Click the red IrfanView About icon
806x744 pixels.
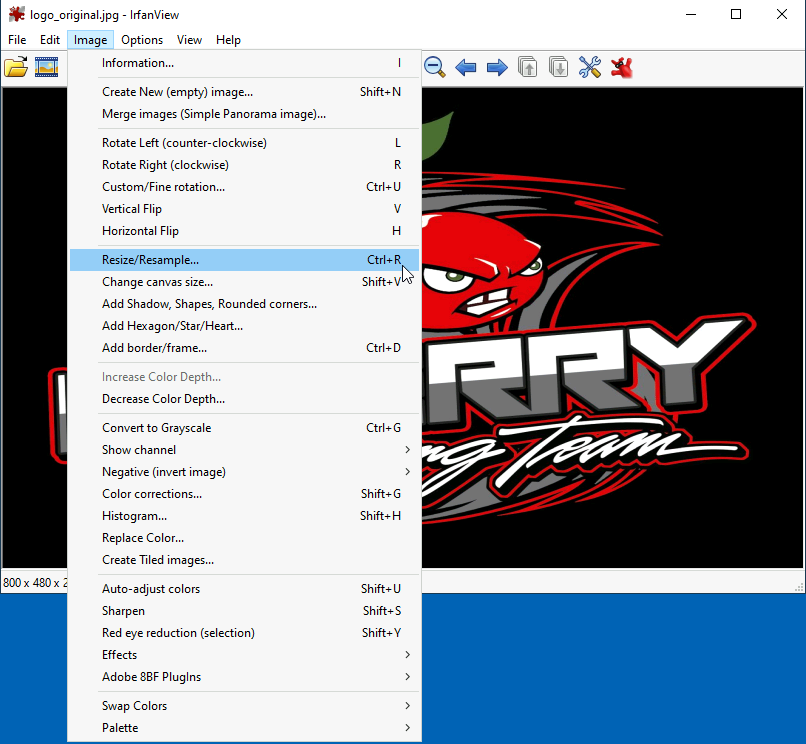coord(621,67)
